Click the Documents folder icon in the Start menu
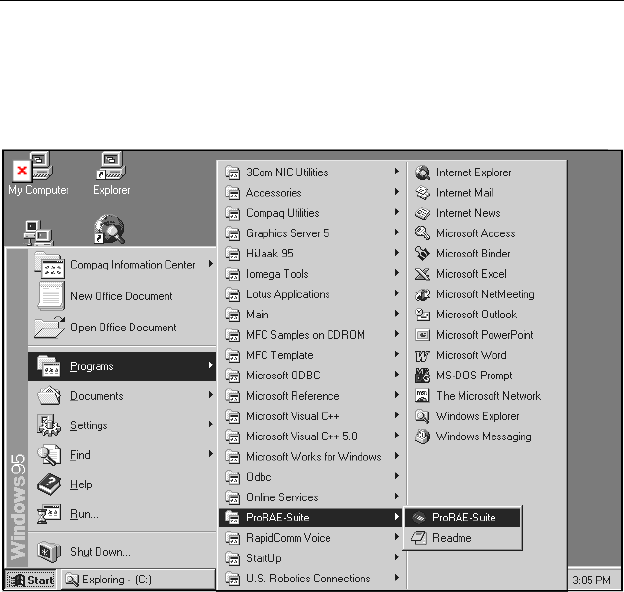Image resolution: width=624 pixels, height=592 pixels. pyautogui.click(x=49, y=396)
